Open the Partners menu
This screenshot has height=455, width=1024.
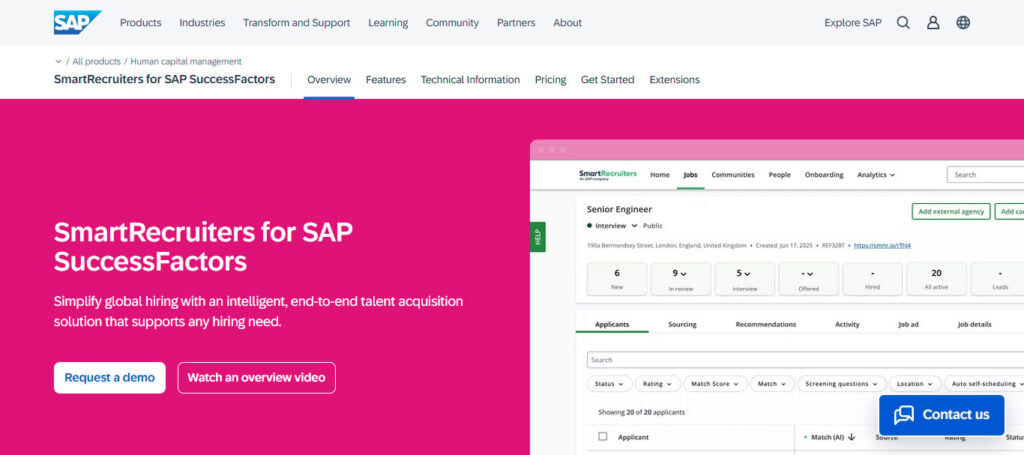516,23
